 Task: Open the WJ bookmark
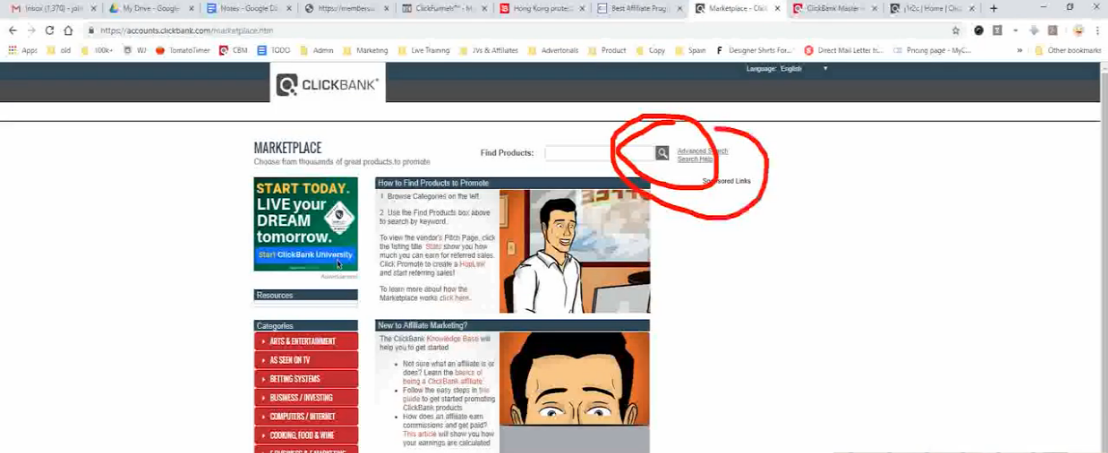136,50
